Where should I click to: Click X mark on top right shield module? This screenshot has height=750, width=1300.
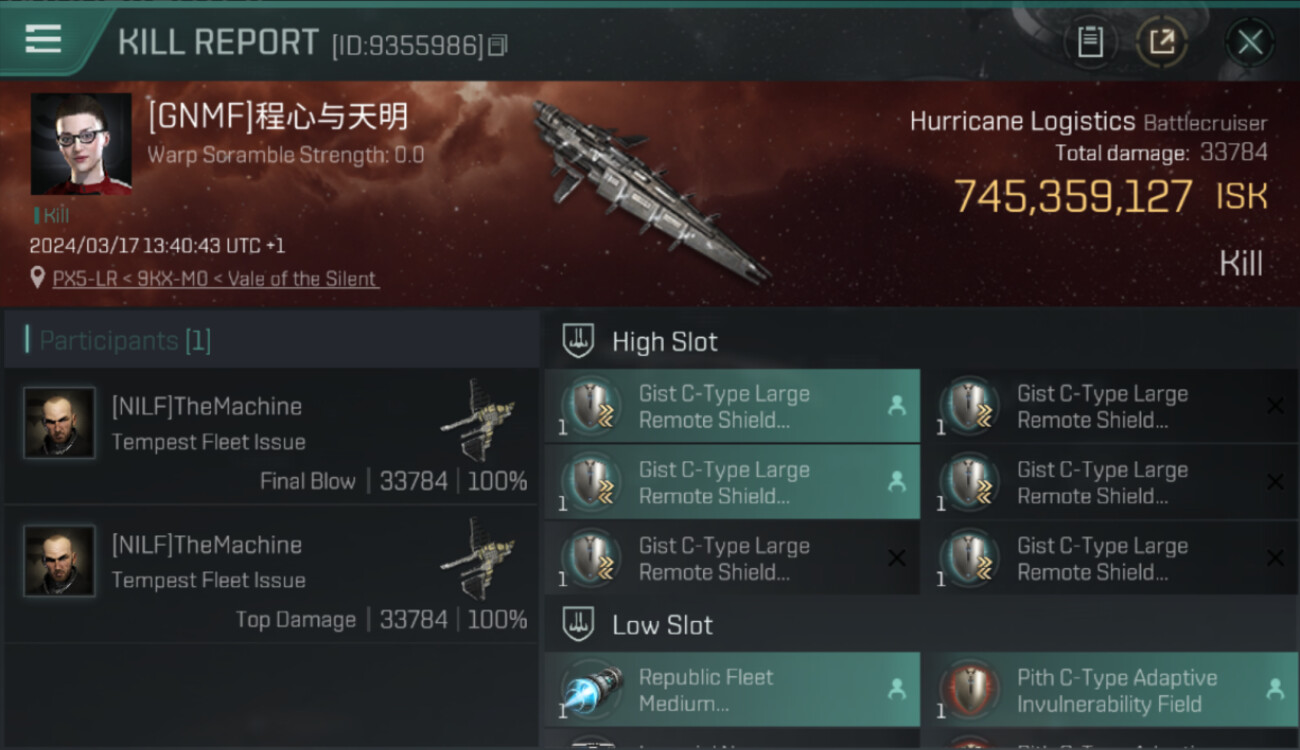point(1275,405)
